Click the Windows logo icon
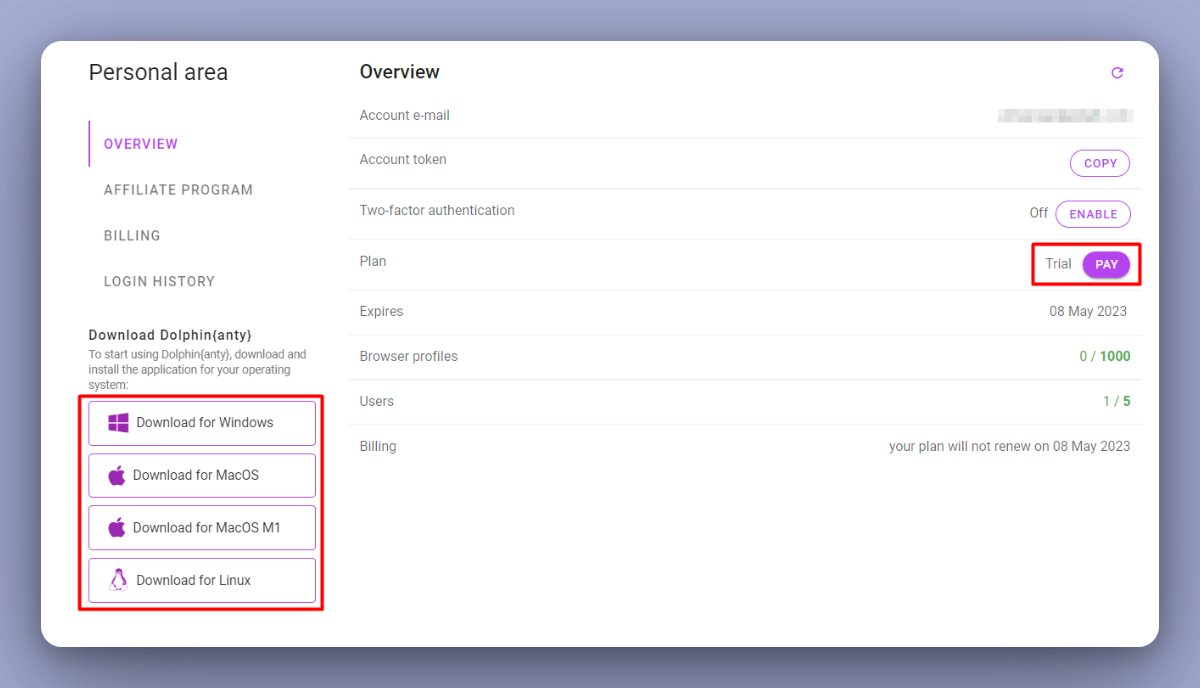The height and width of the screenshot is (688, 1200). 118,423
